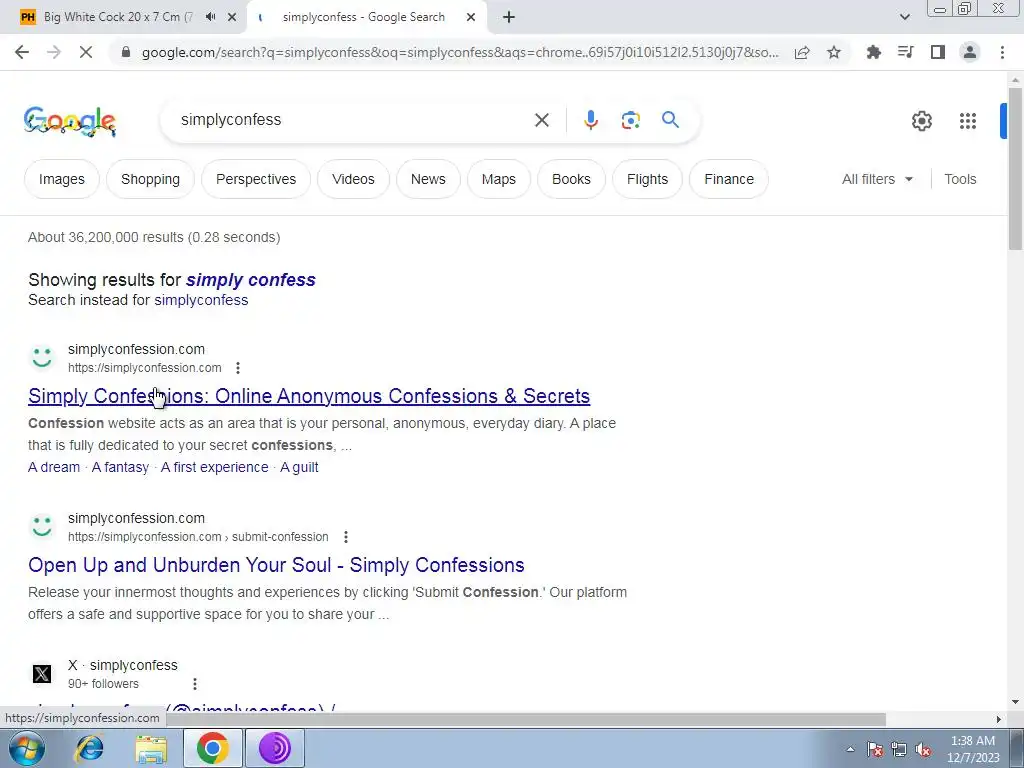Viewport: 1024px width, 768px height.
Task: Open a new browser tab
Action: (509, 18)
